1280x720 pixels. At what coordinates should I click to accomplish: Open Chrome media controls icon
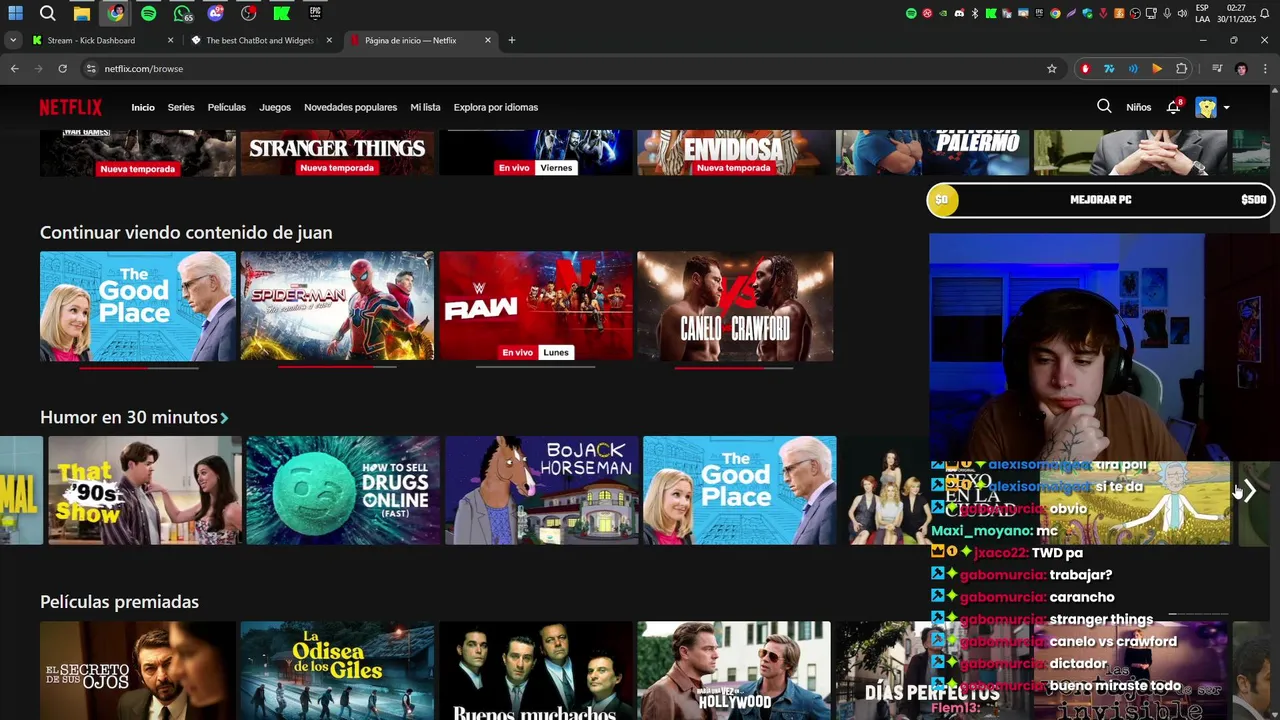pos(1217,69)
